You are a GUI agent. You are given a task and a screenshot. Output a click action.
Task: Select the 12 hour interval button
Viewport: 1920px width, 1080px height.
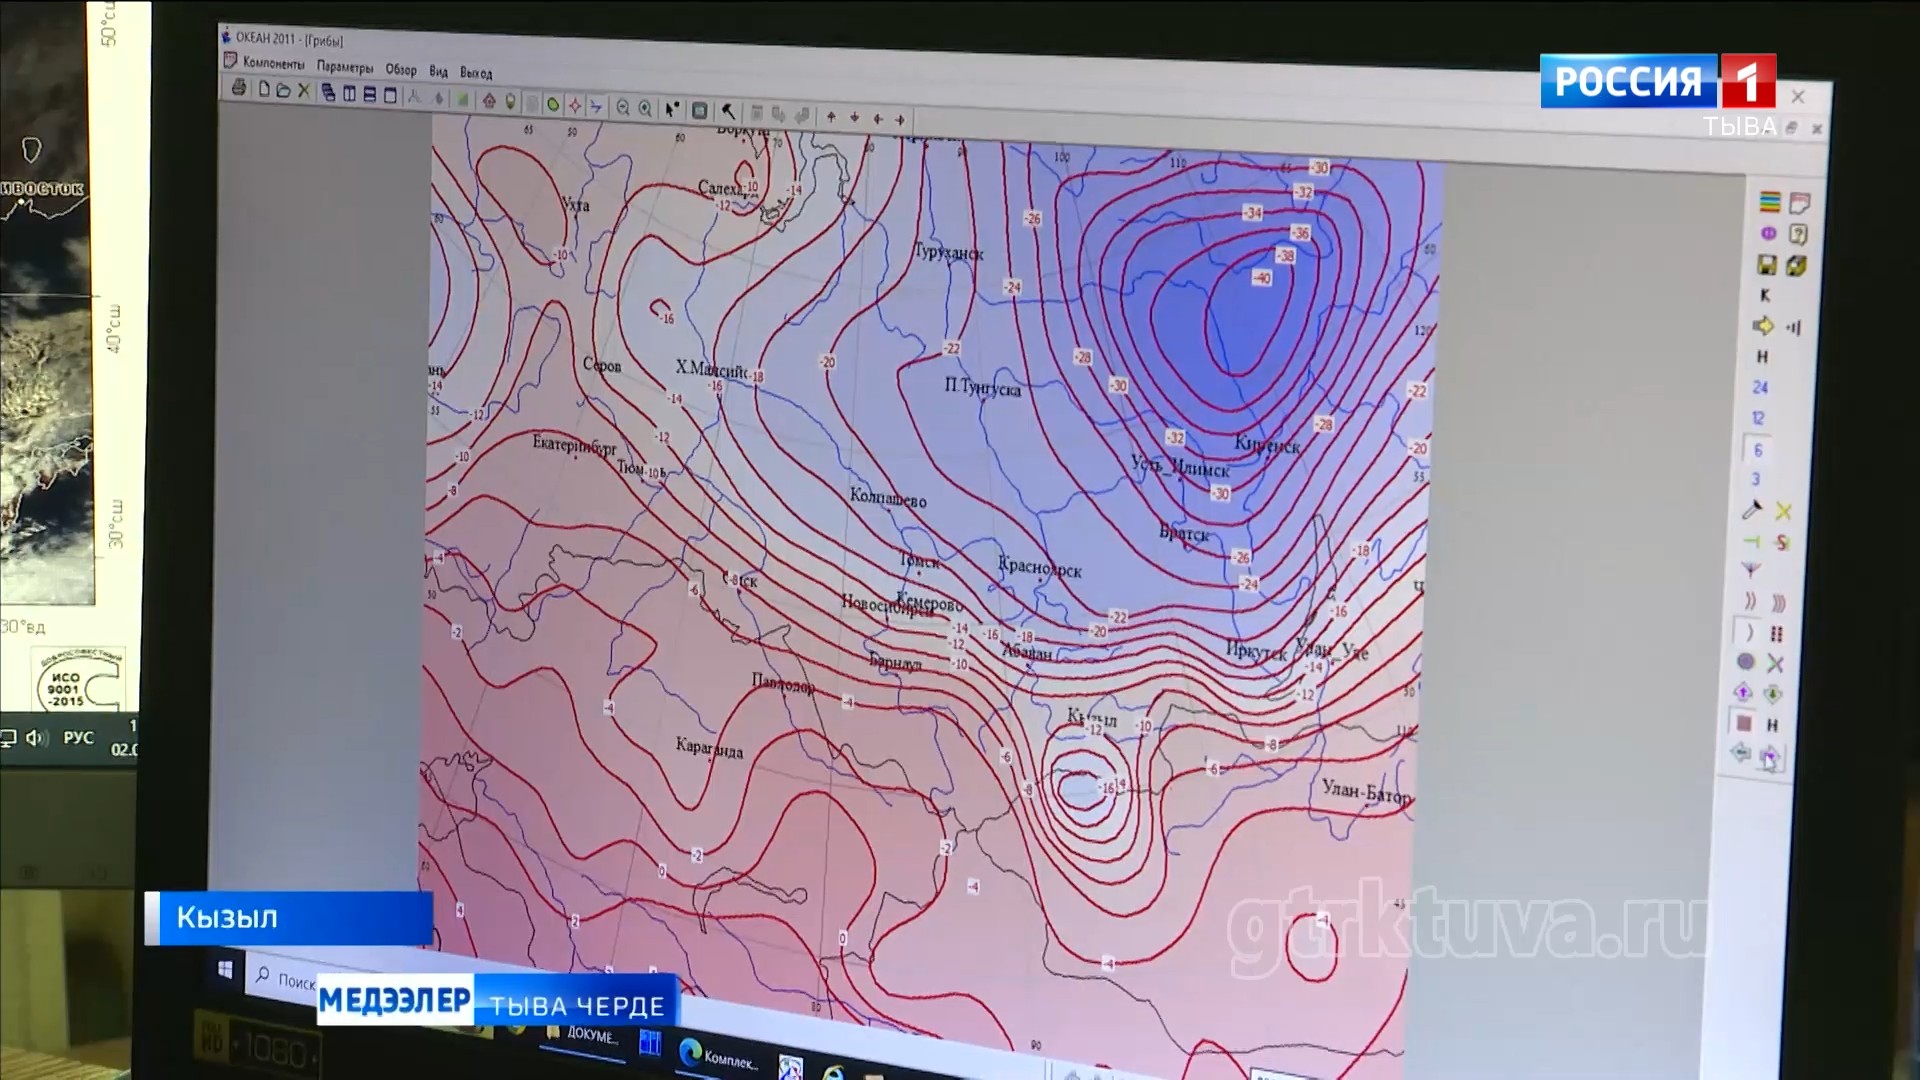pyautogui.click(x=1758, y=418)
